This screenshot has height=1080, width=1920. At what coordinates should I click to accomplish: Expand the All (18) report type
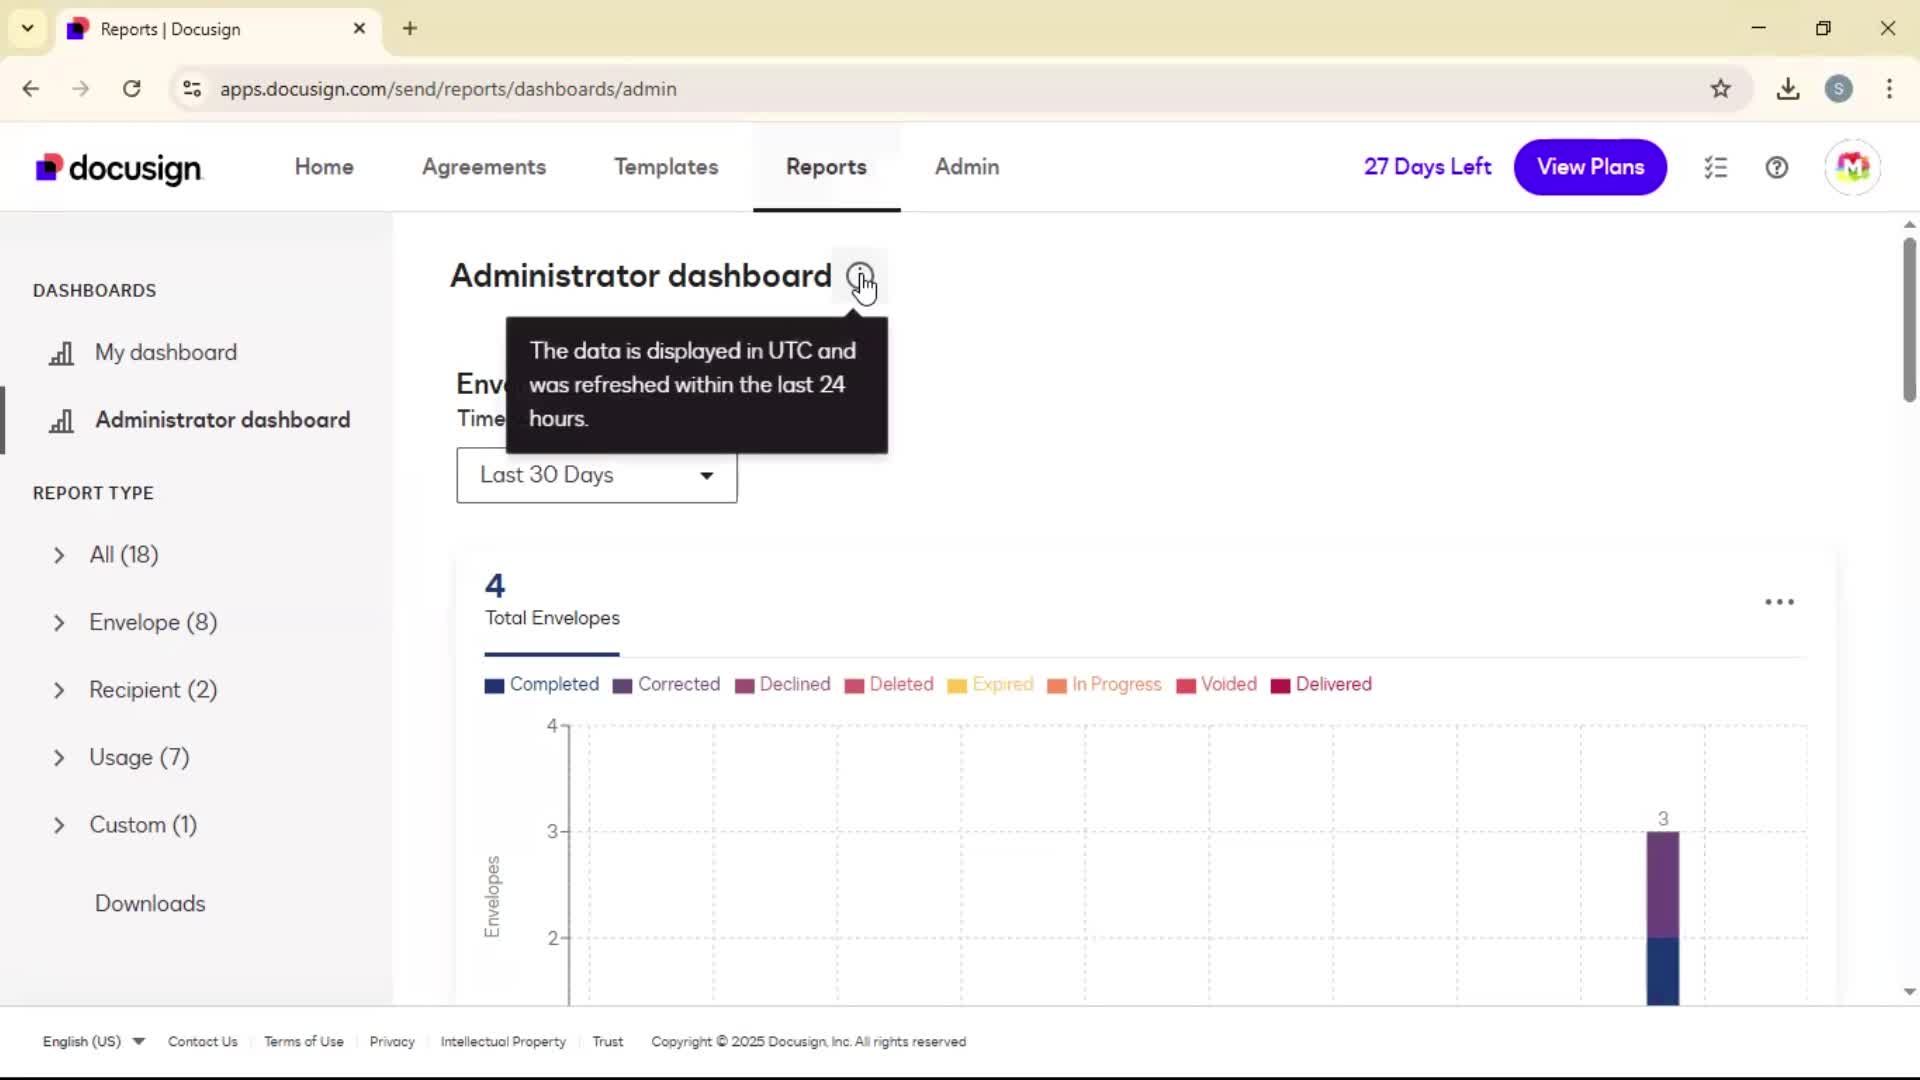click(59, 555)
